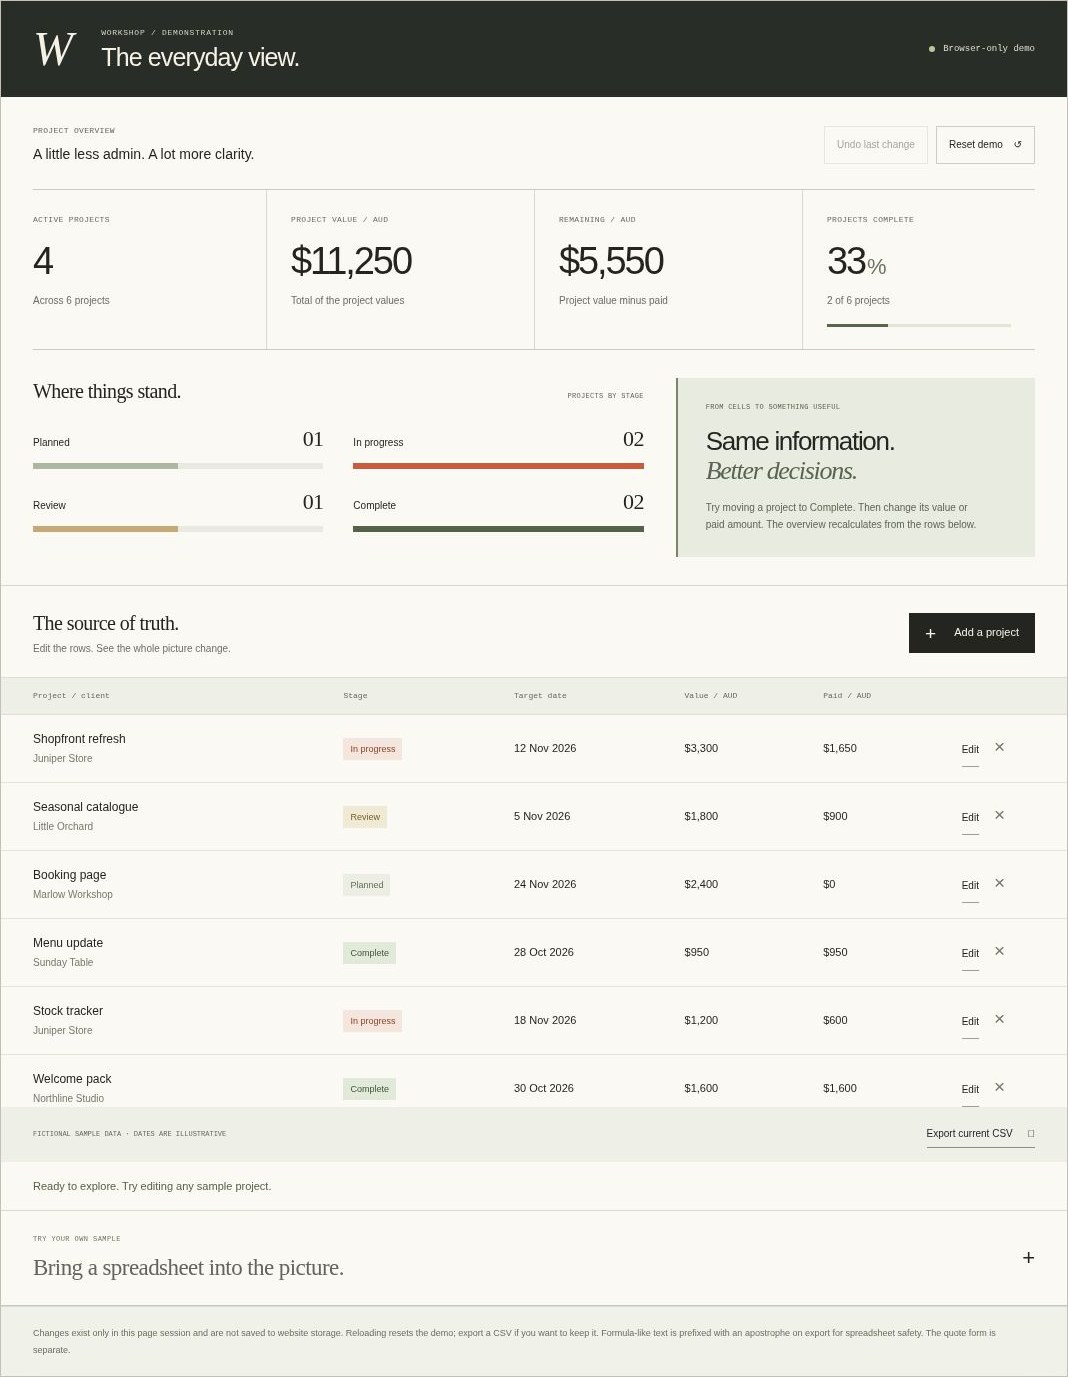Viewport: 1068px width, 1377px height.
Task: Remove the Booking page project
Action: coord(999,883)
